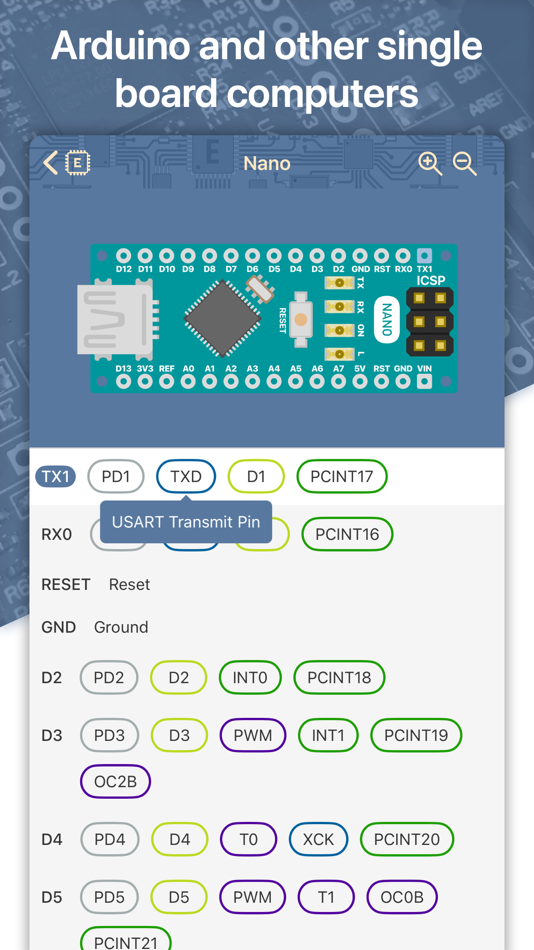Tap the D1 tag in TX1 row
Screen dimensions: 534x950
pos(256,477)
